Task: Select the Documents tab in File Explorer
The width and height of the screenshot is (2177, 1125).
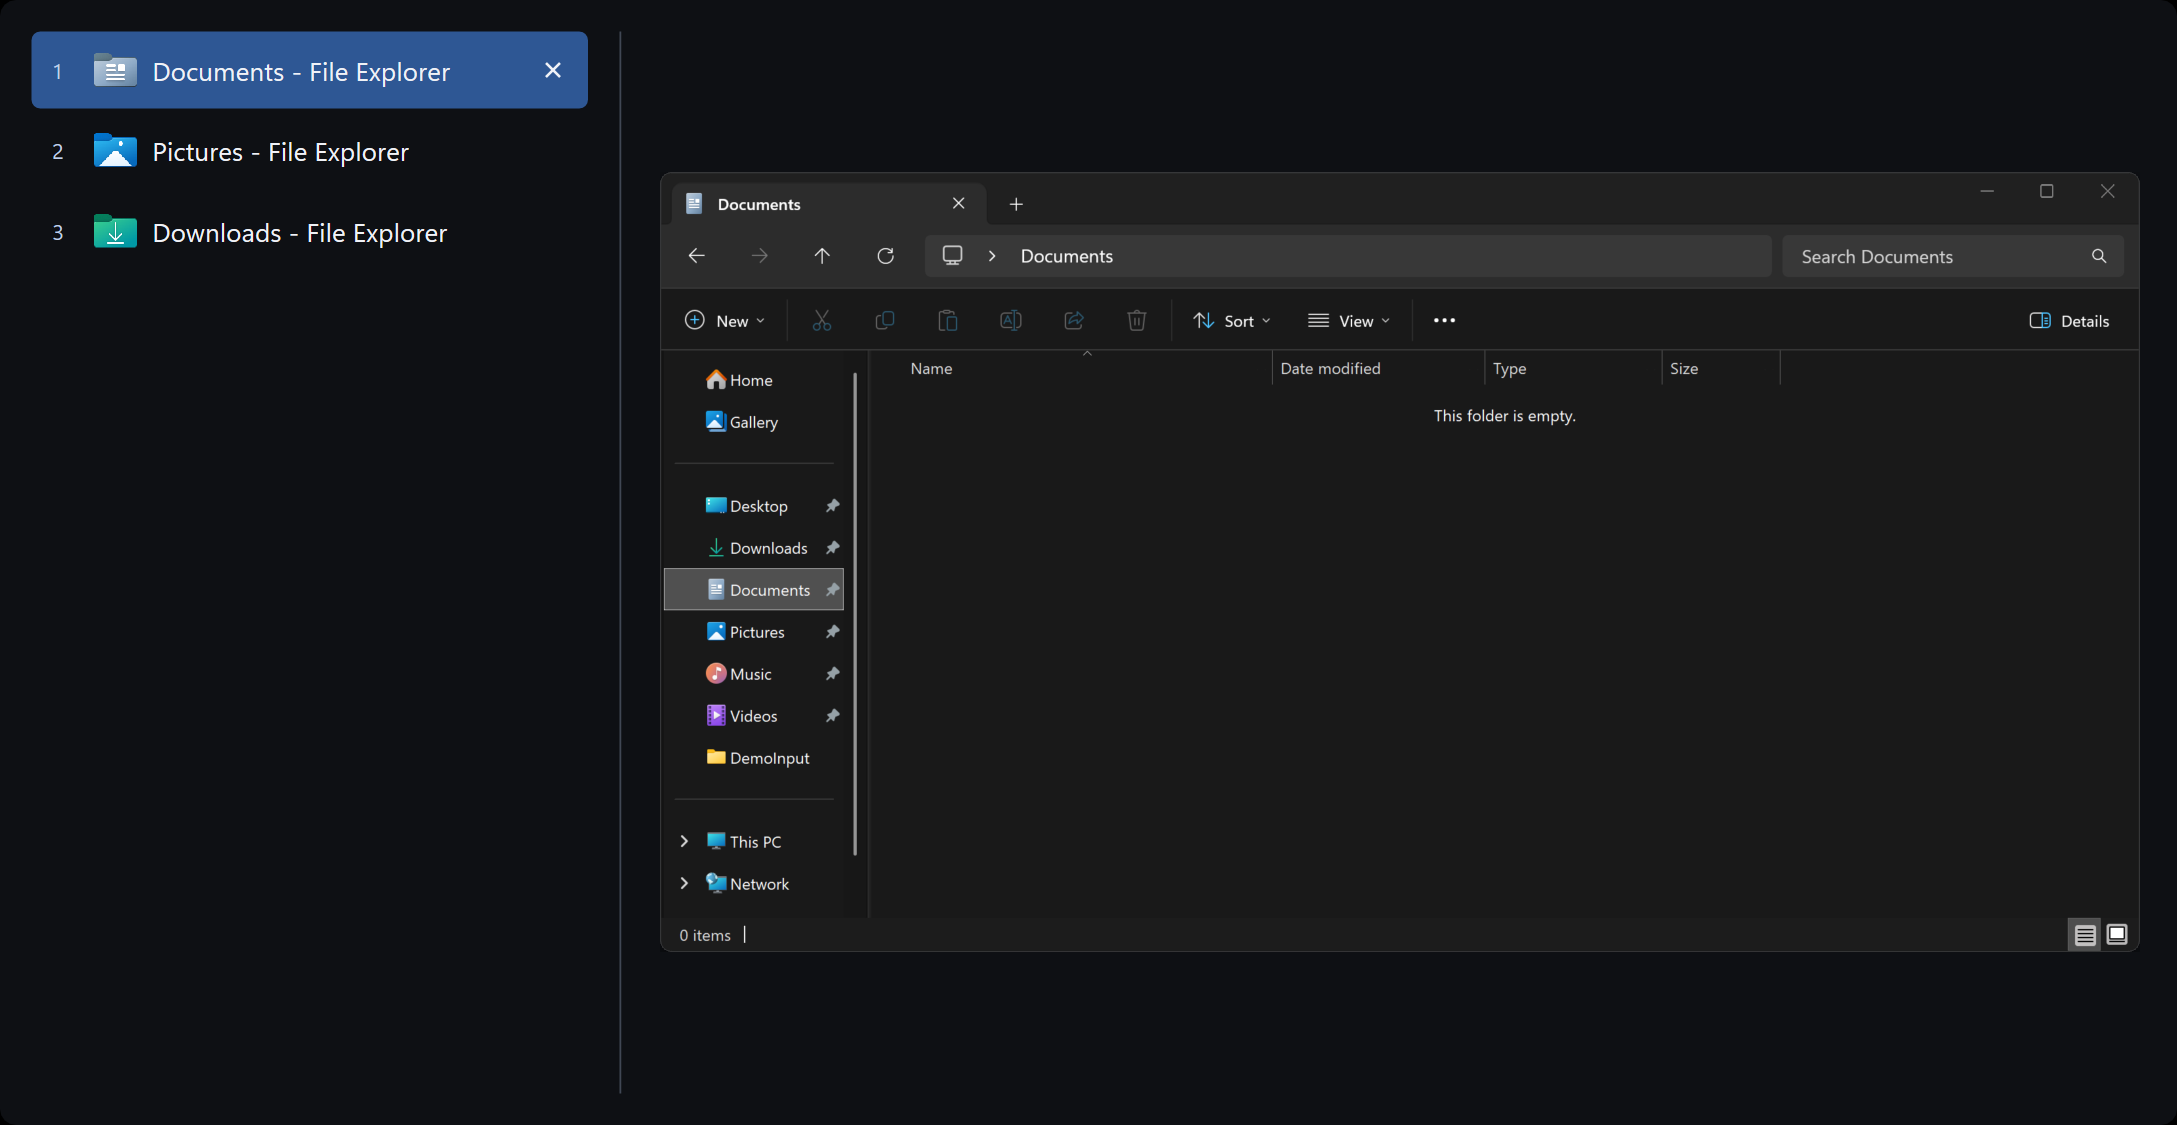Action: (x=828, y=204)
